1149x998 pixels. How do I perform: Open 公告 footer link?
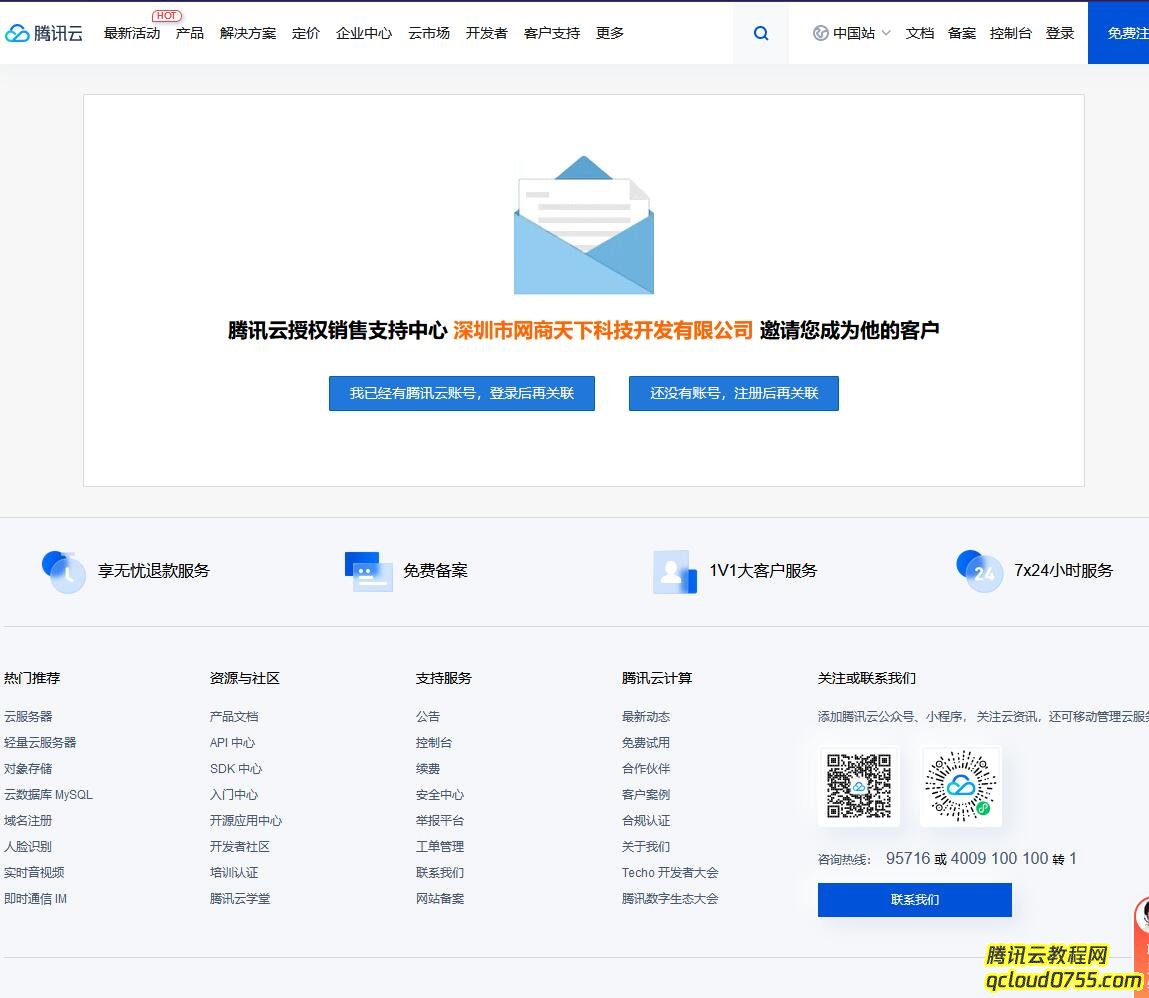(x=428, y=717)
